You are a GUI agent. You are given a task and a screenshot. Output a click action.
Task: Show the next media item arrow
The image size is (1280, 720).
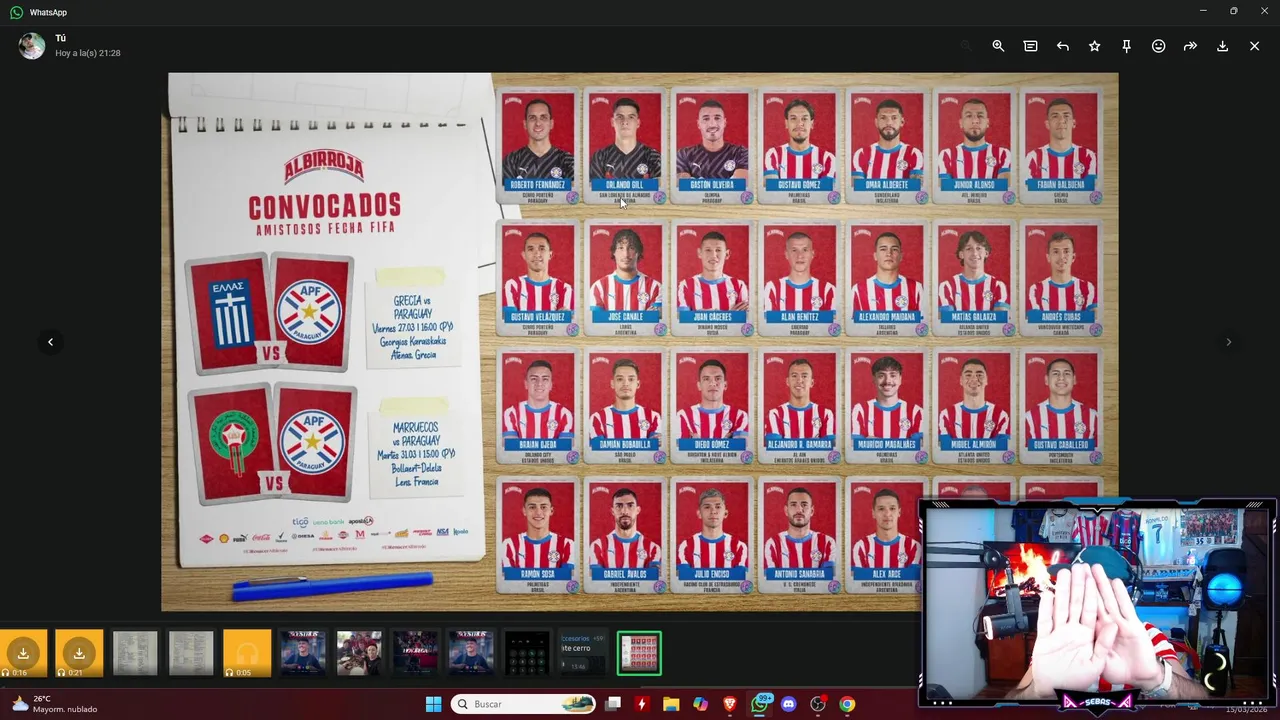click(1228, 342)
